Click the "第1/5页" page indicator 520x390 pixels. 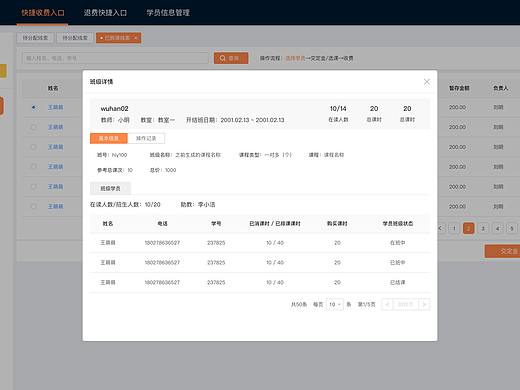tap(366, 304)
